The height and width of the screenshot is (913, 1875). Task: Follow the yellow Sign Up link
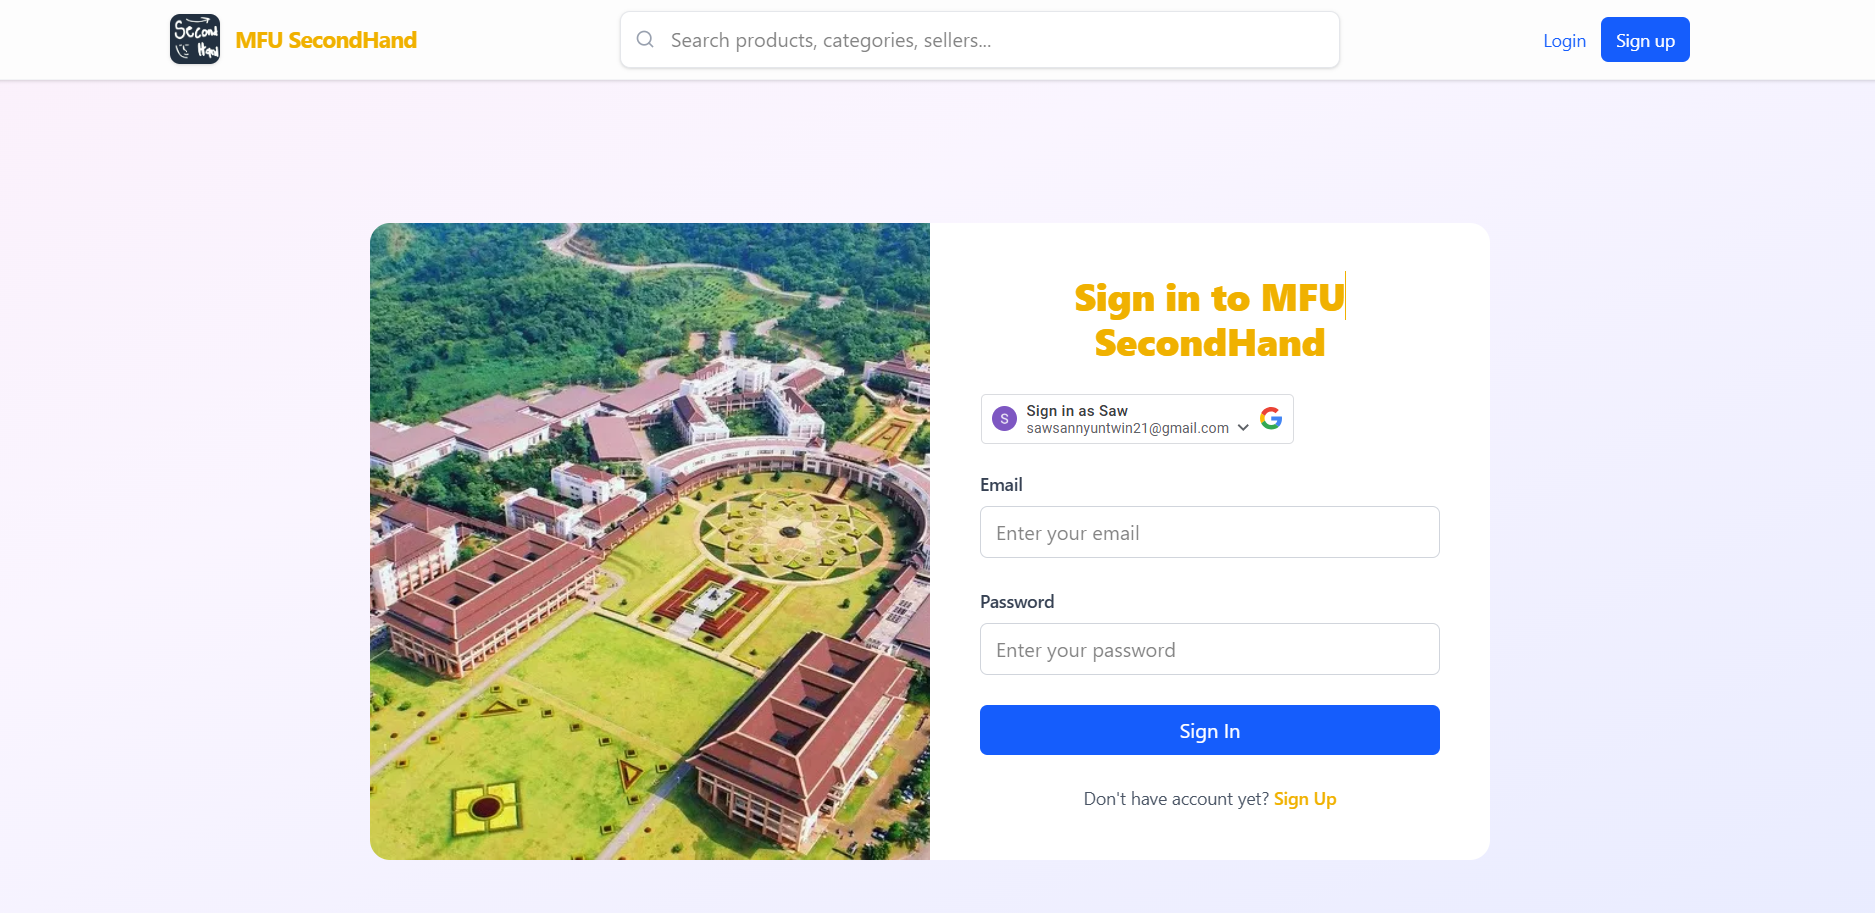[1305, 799]
